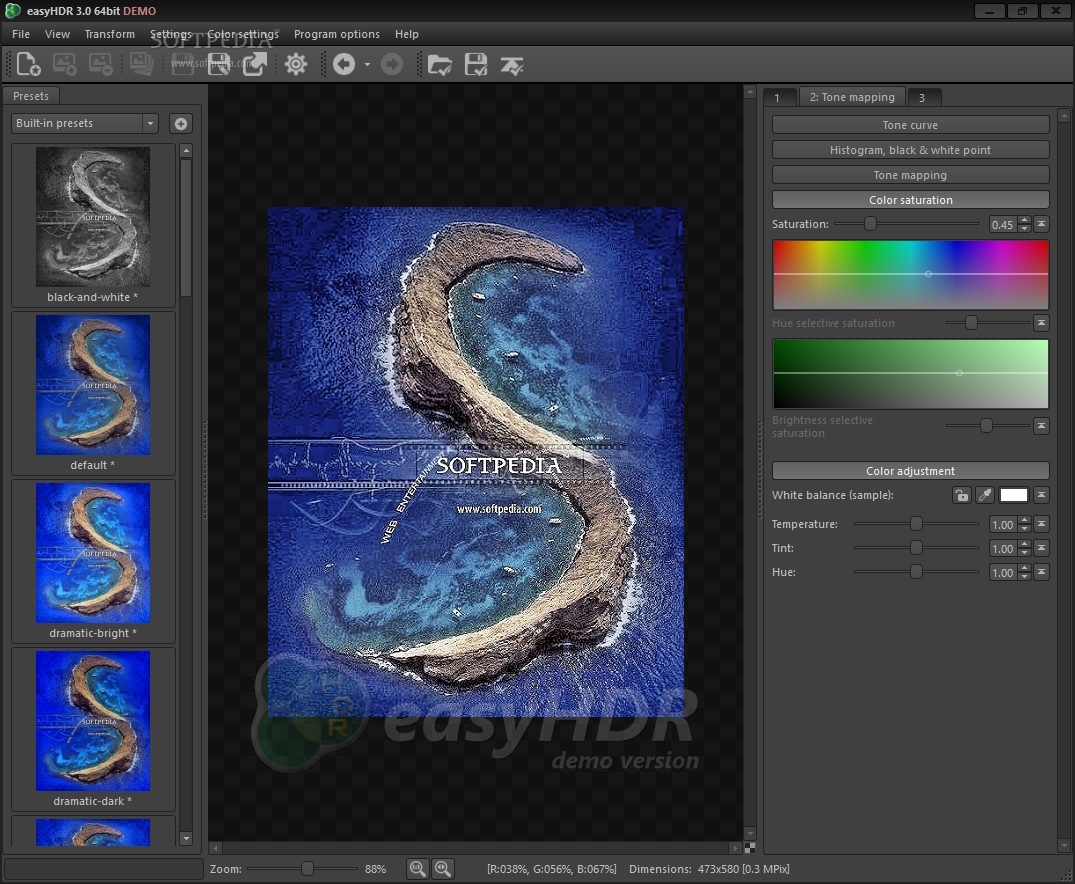This screenshot has height=884, width=1075.
Task: Click the load settings folder icon
Action: coord(439,64)
